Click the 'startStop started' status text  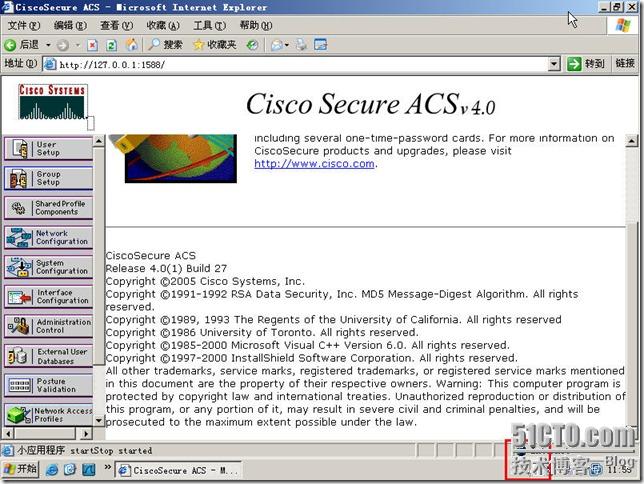(x=111, y=451)
